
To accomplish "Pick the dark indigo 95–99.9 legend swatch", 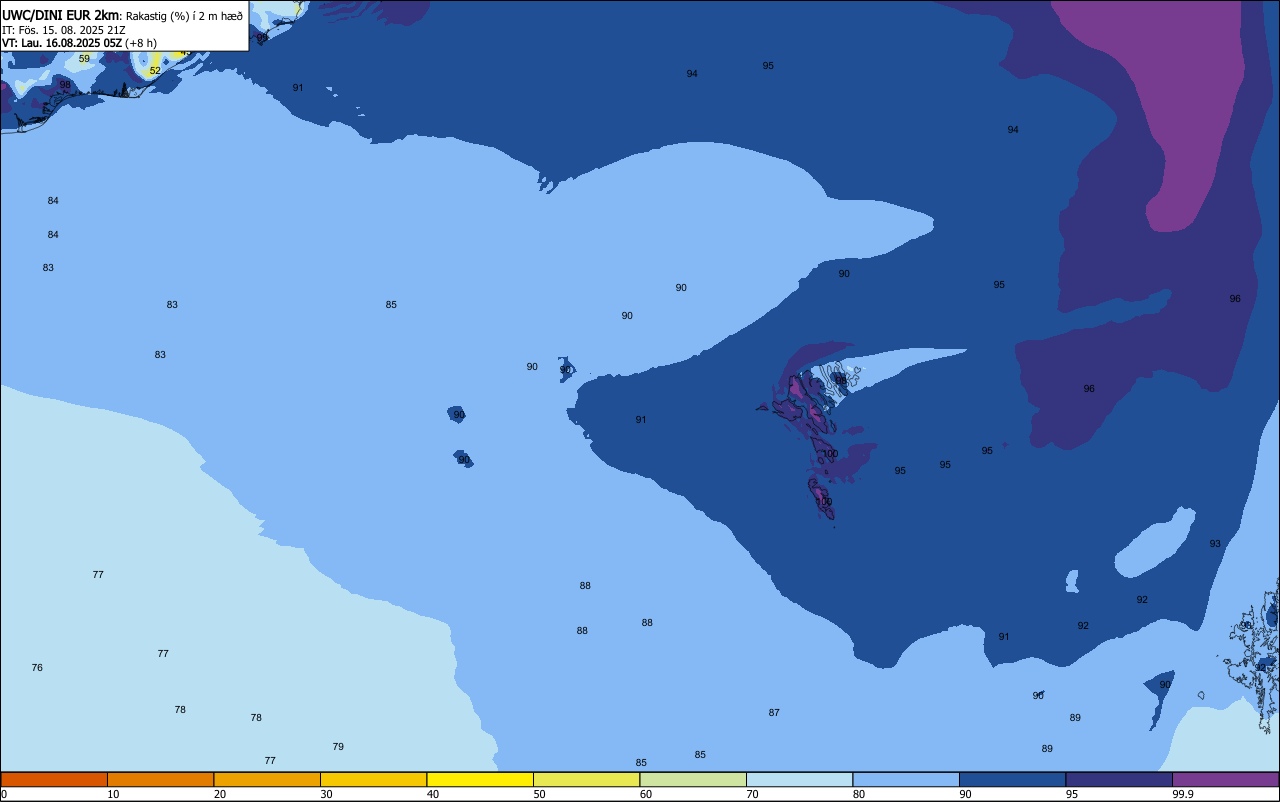I will click(x=1119, y=779).
